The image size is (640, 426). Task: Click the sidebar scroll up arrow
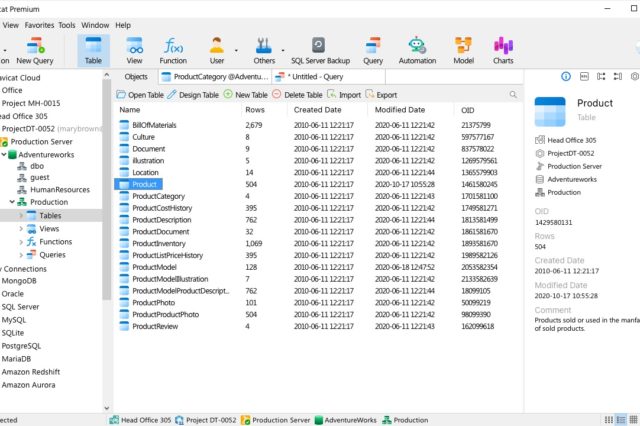click(107, 75)
